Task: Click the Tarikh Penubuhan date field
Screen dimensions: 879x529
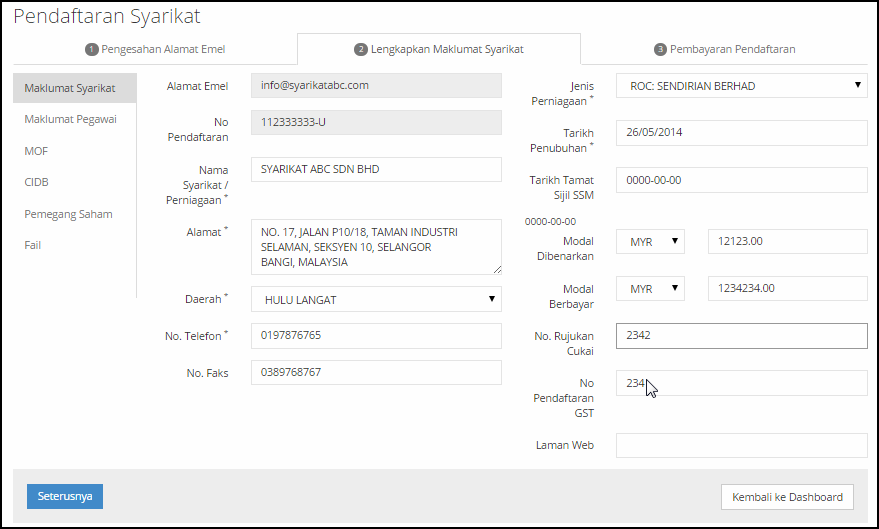Action: click(x=741, y=133)
